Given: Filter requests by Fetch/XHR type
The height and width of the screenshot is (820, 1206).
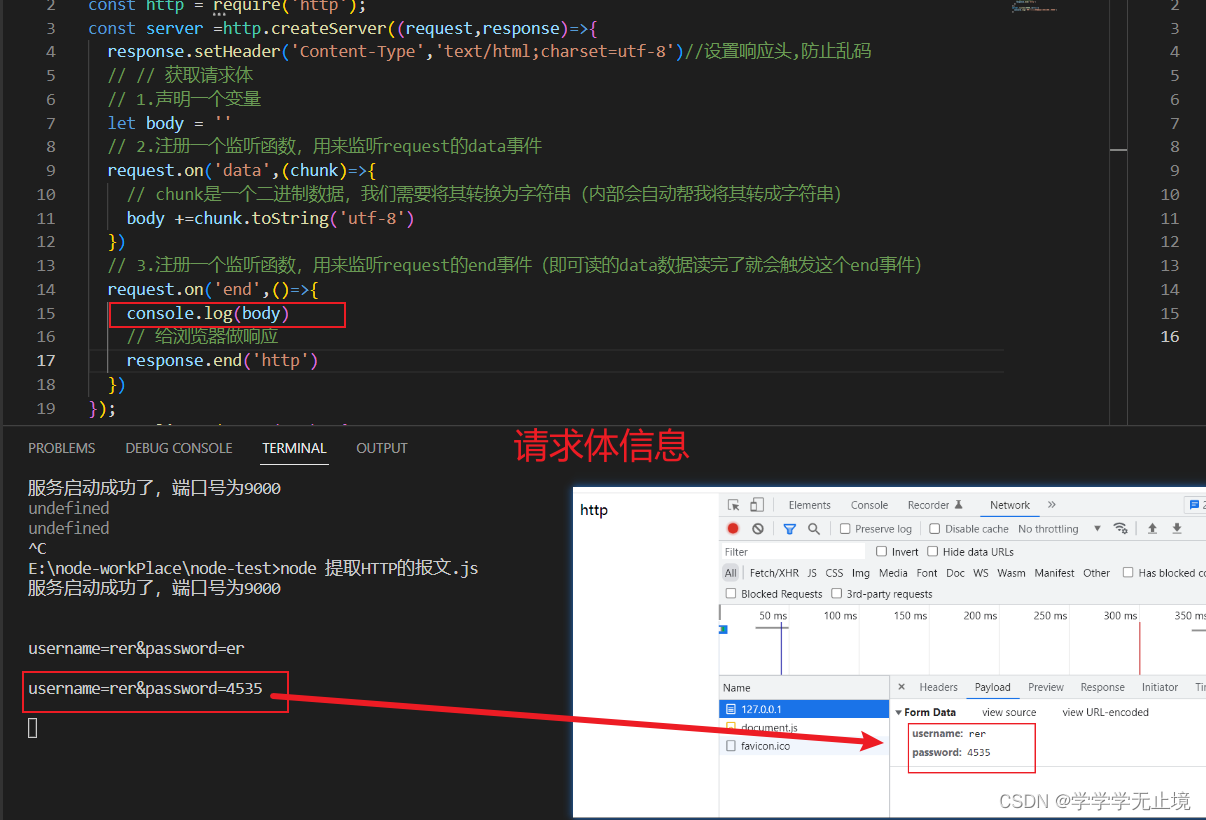Looking at the screenshot, I should pyautogui.click(x=774, y=573).
